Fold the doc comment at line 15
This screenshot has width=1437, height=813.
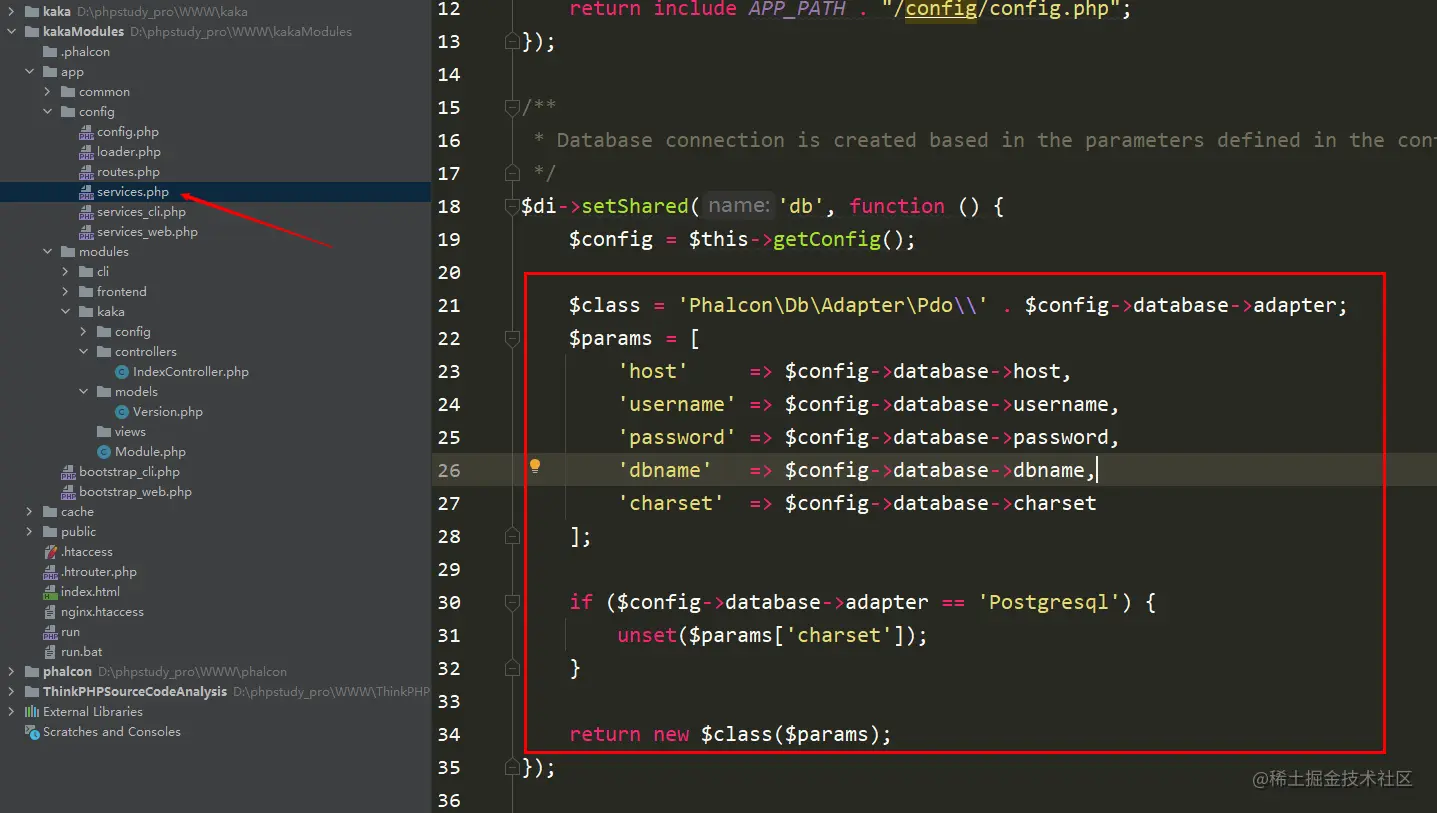pos(513,107)
